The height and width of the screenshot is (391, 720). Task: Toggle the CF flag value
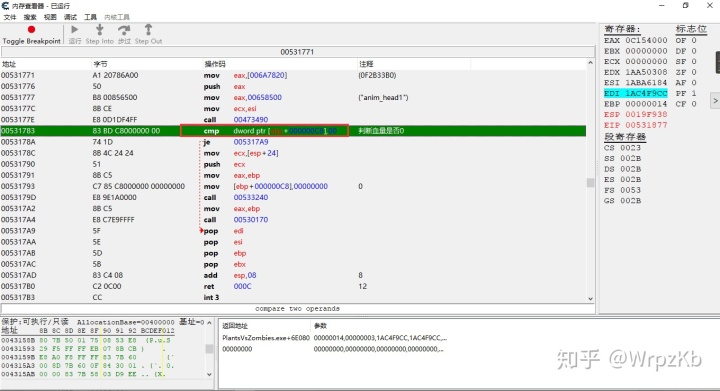pos(686,104)
